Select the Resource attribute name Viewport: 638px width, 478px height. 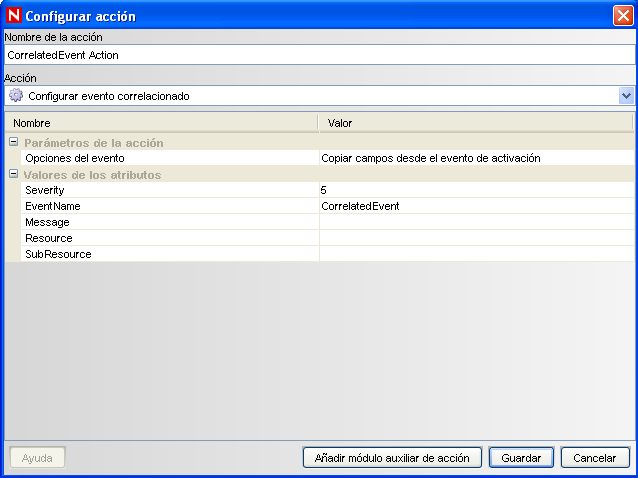(49, 238)
